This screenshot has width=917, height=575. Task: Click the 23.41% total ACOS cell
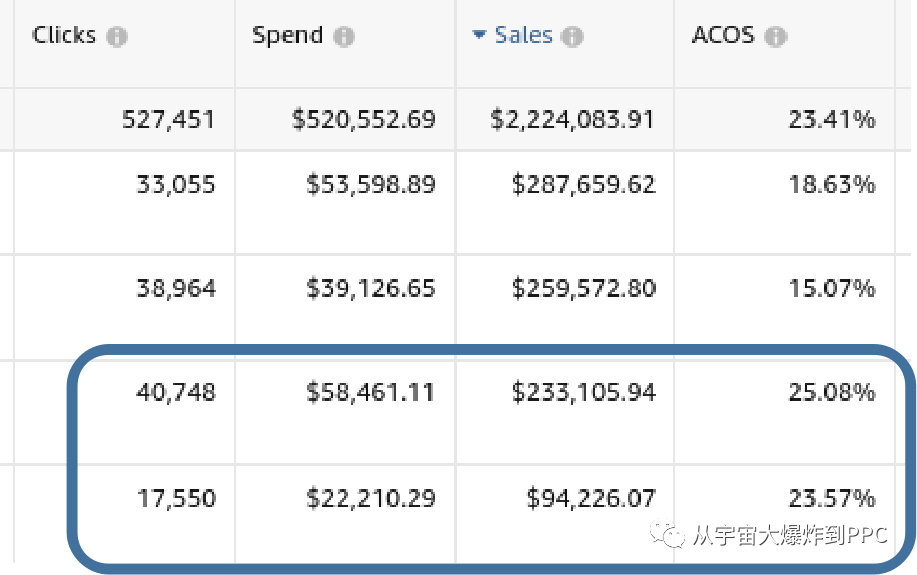click(831, 120)
